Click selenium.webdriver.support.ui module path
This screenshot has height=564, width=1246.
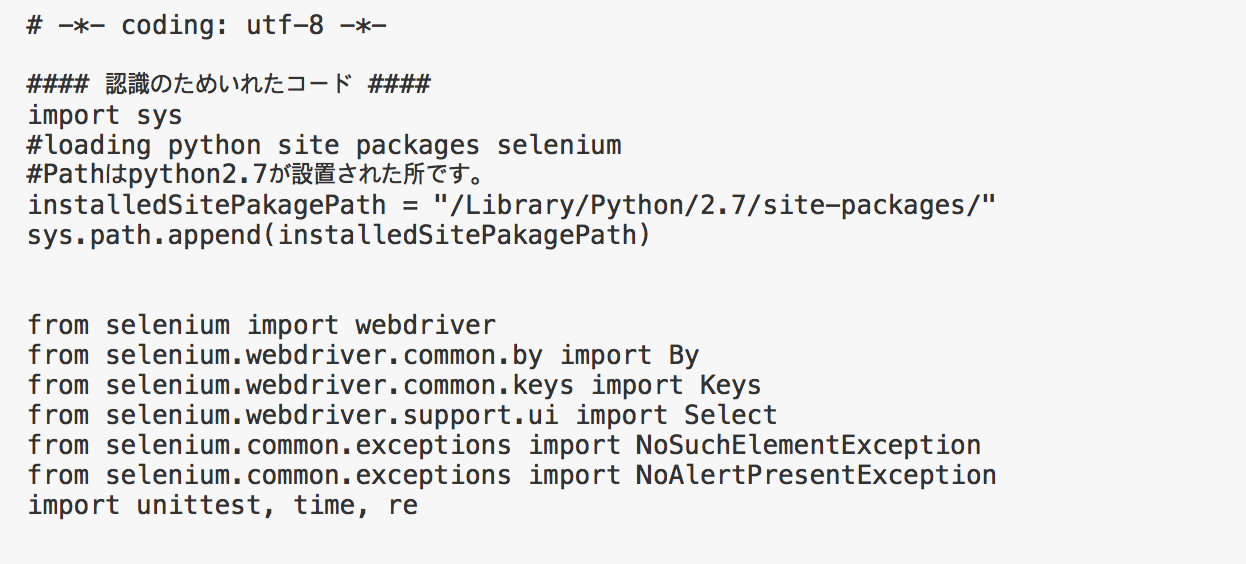(333, 415)
